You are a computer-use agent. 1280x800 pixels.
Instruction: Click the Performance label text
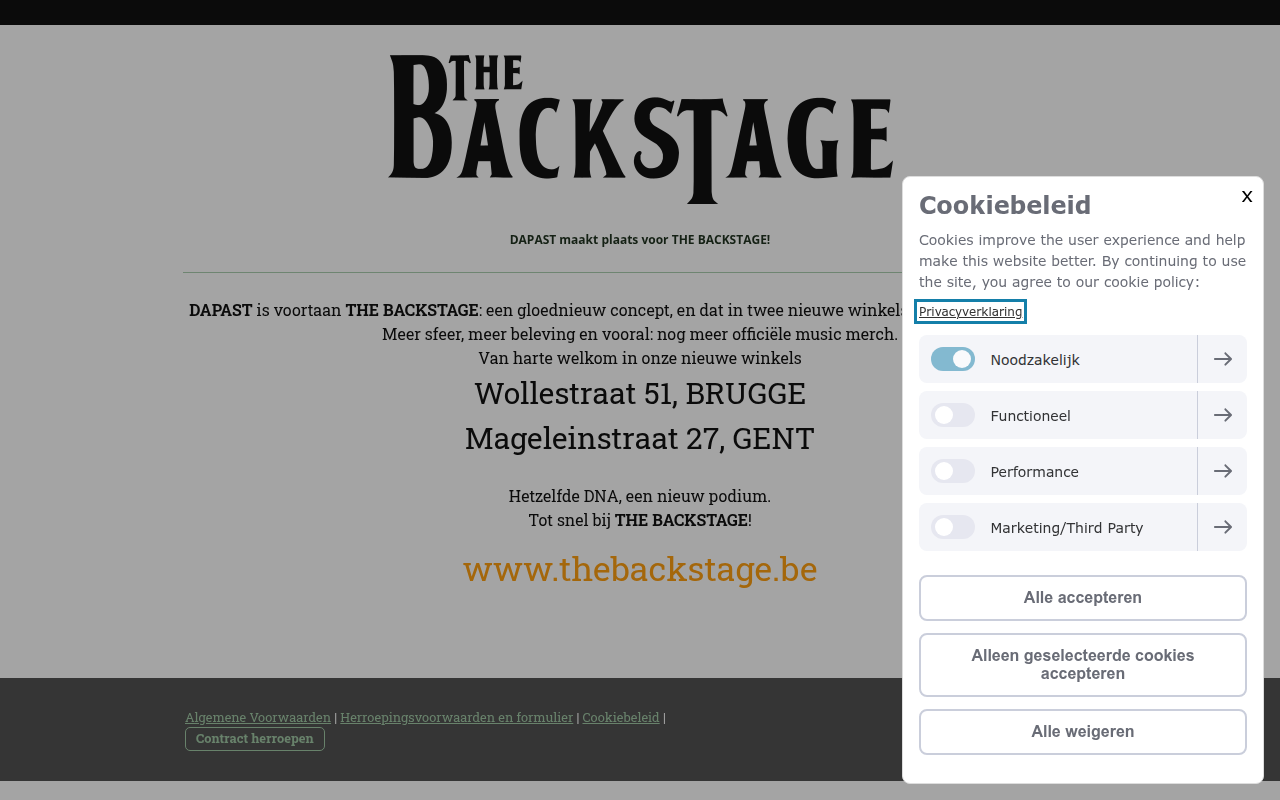coord(1034,472)
